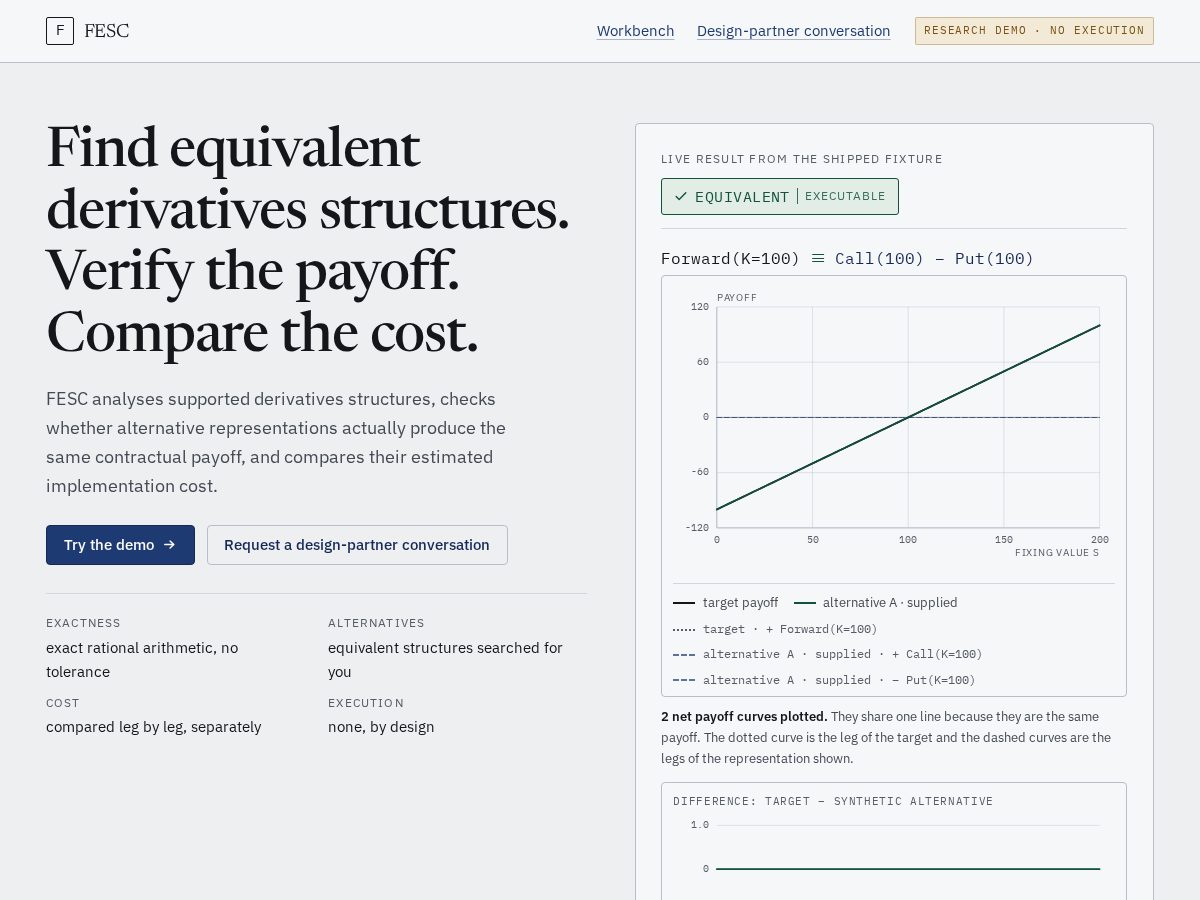Image resolution: width=1200 pixels, height=900 pixels.
Task: Click the identity symbol between Forward and Call
Action: click(818, 258)
